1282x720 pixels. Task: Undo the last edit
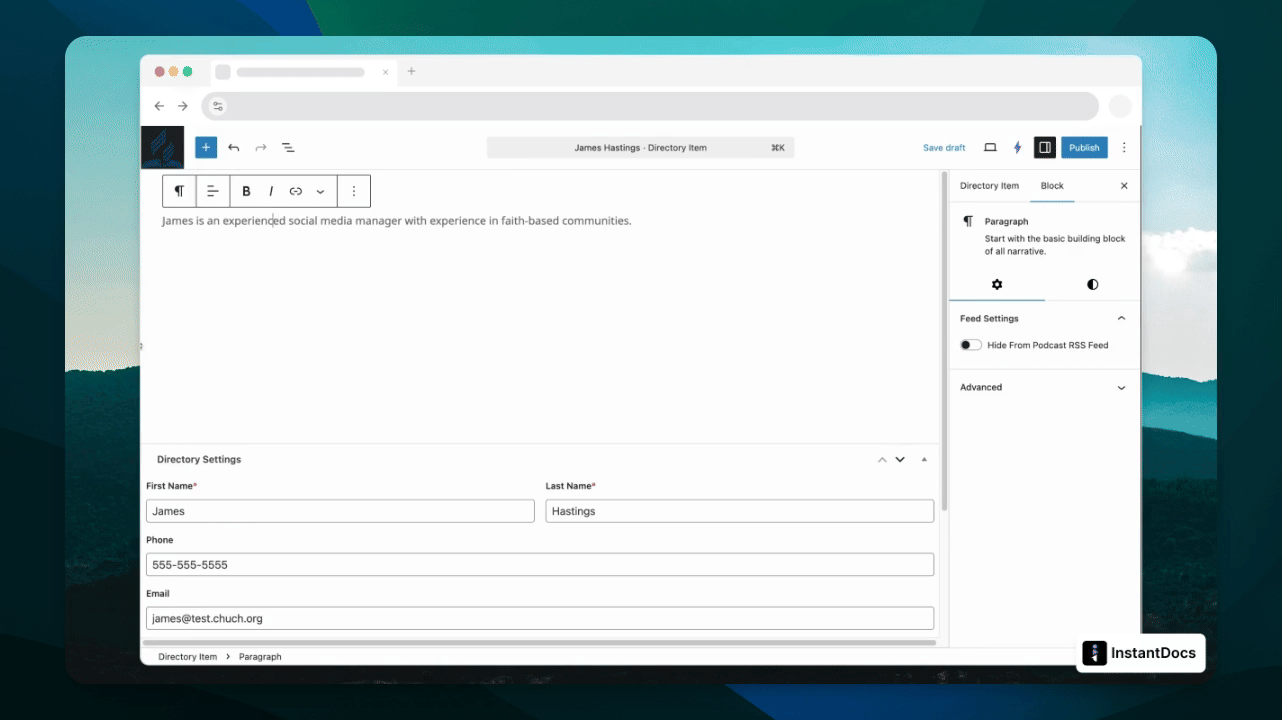(x=234, y=147)
